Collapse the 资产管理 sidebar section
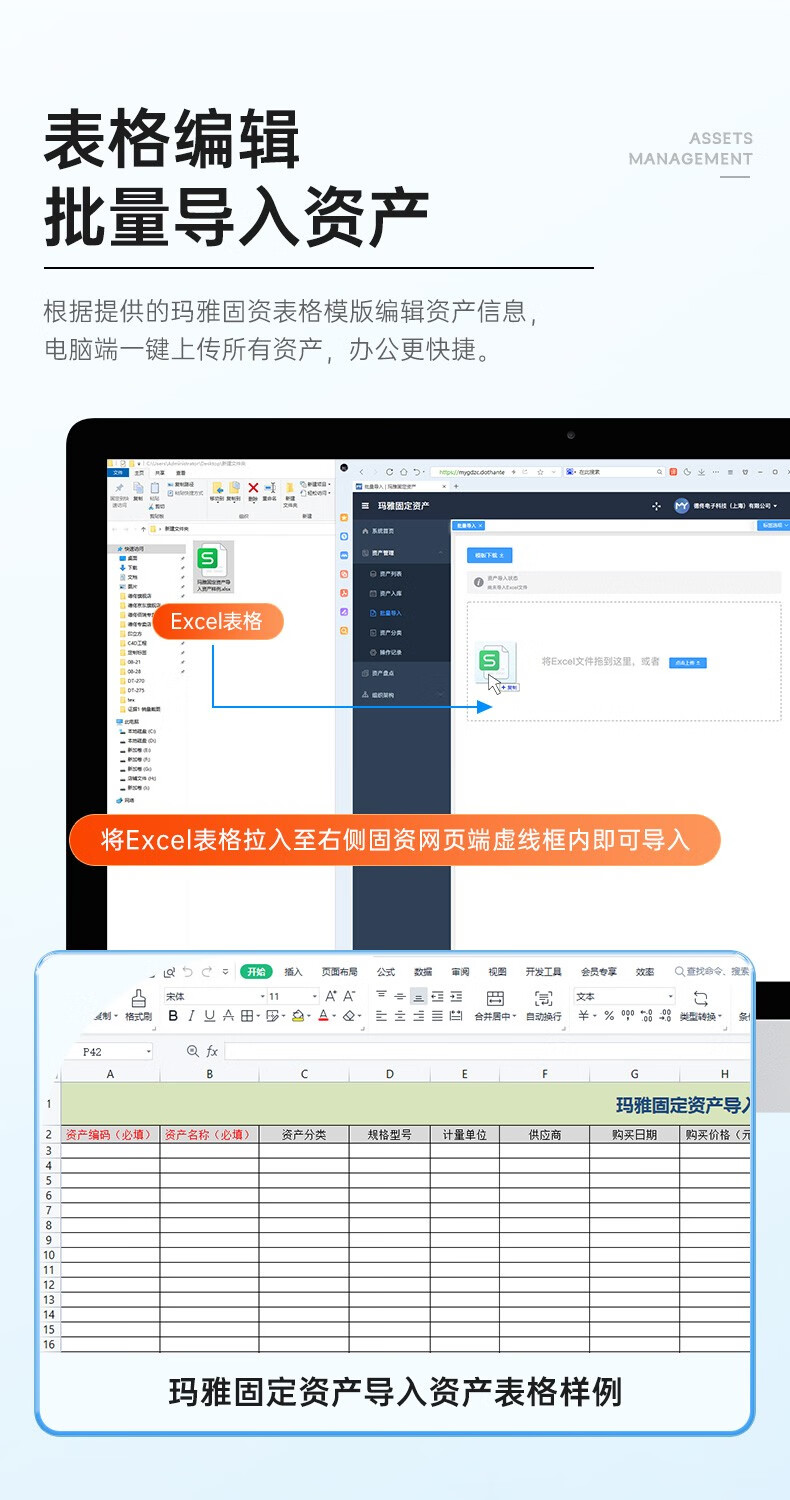The height and width of the screenshot is (1500, 790). [401, 552]
